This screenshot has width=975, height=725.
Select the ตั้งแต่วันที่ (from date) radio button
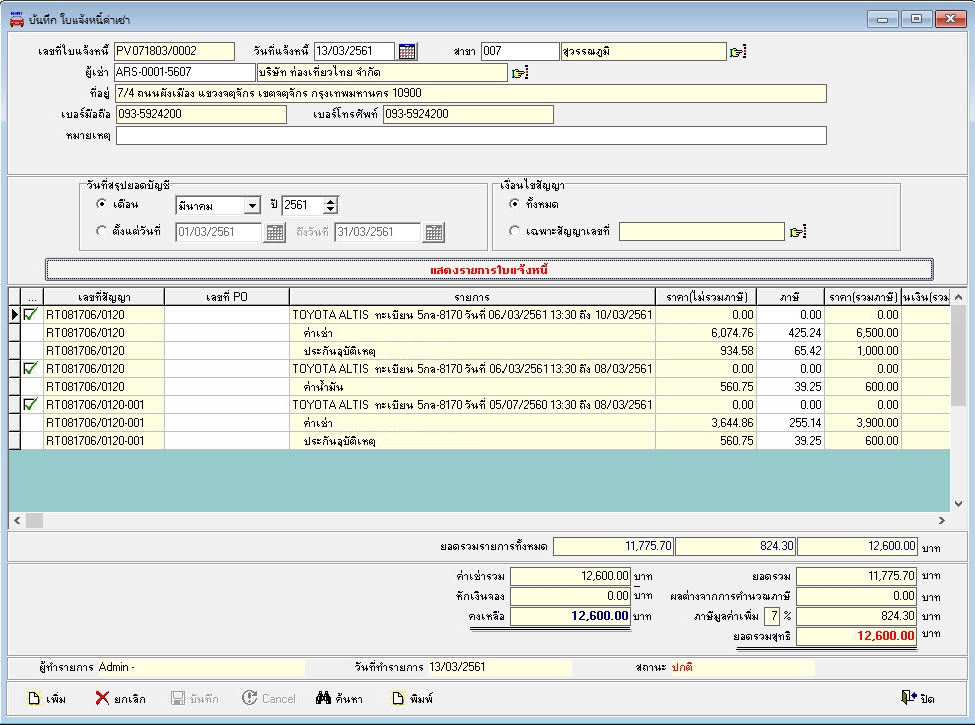101,231
